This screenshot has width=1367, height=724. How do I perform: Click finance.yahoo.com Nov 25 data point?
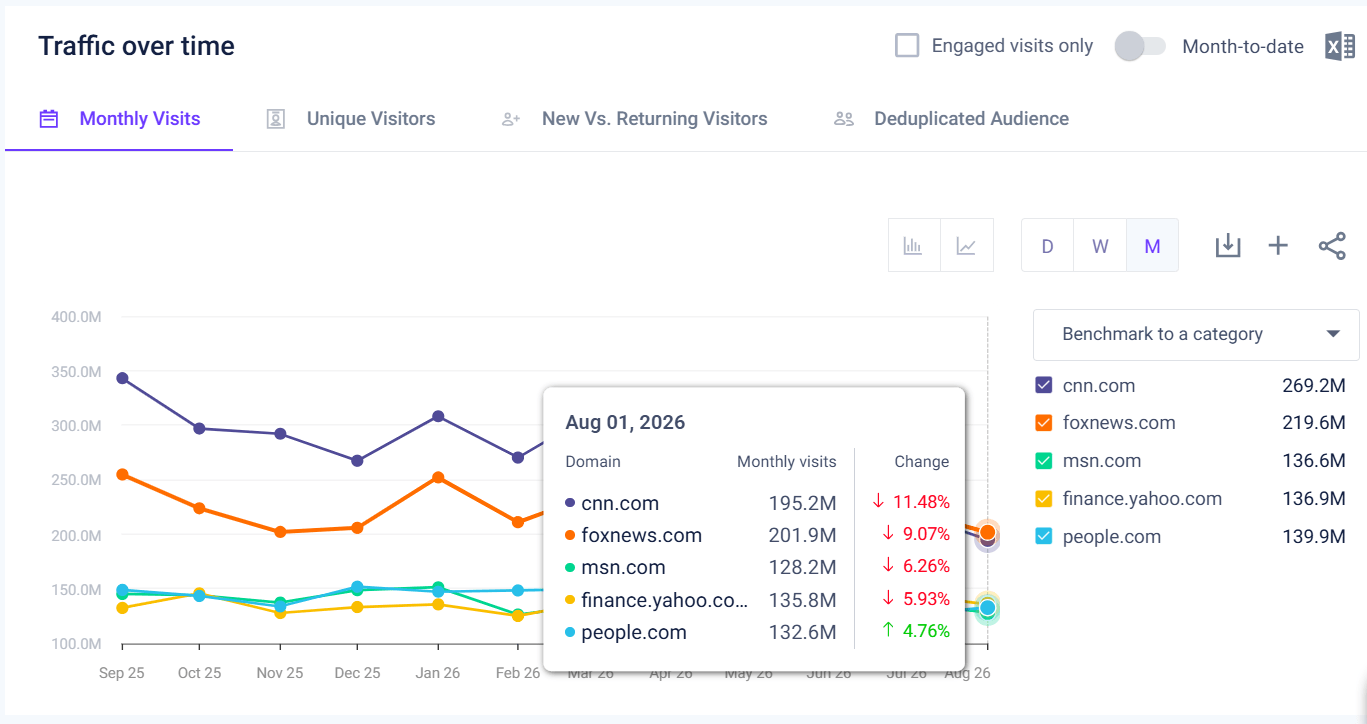click(x=280, y=613)
